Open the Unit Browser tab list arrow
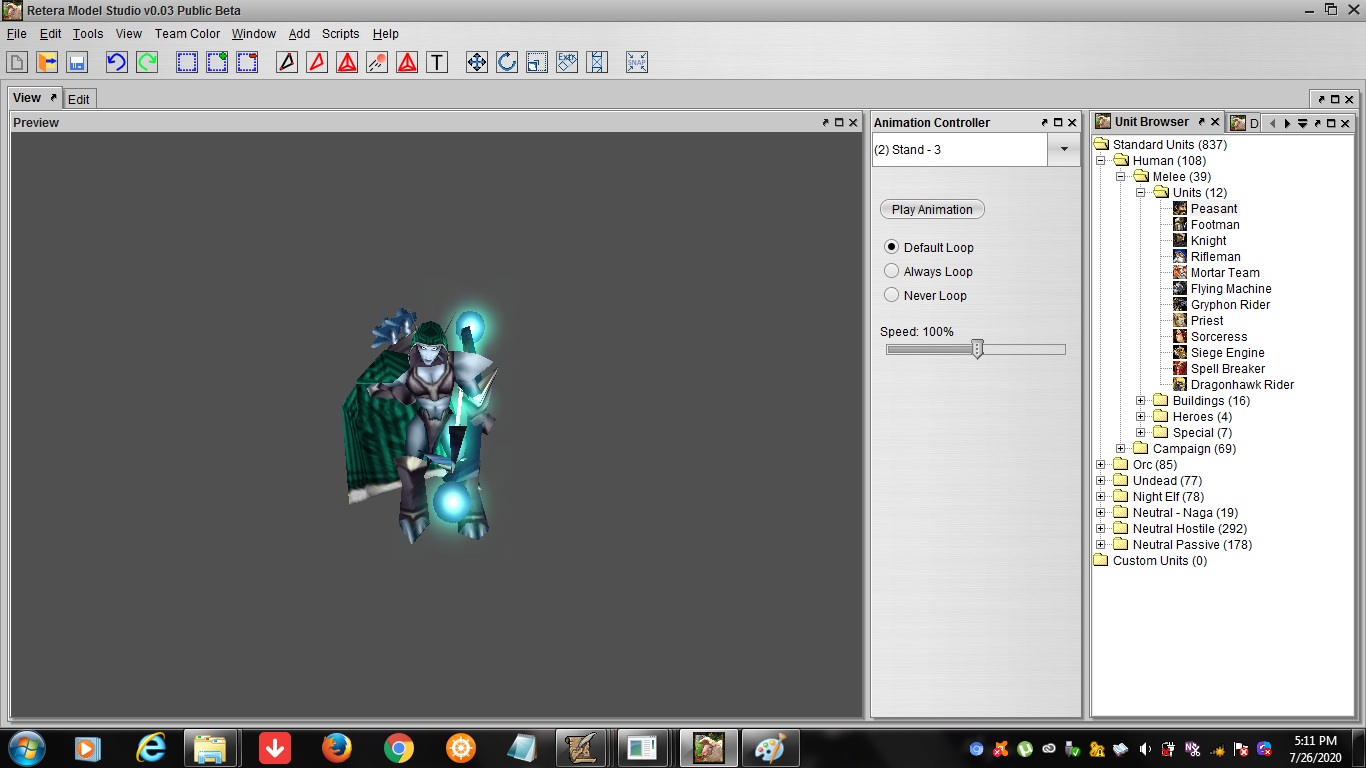The width and height of the screenshot is (1366, 768). pos(1302,123)
